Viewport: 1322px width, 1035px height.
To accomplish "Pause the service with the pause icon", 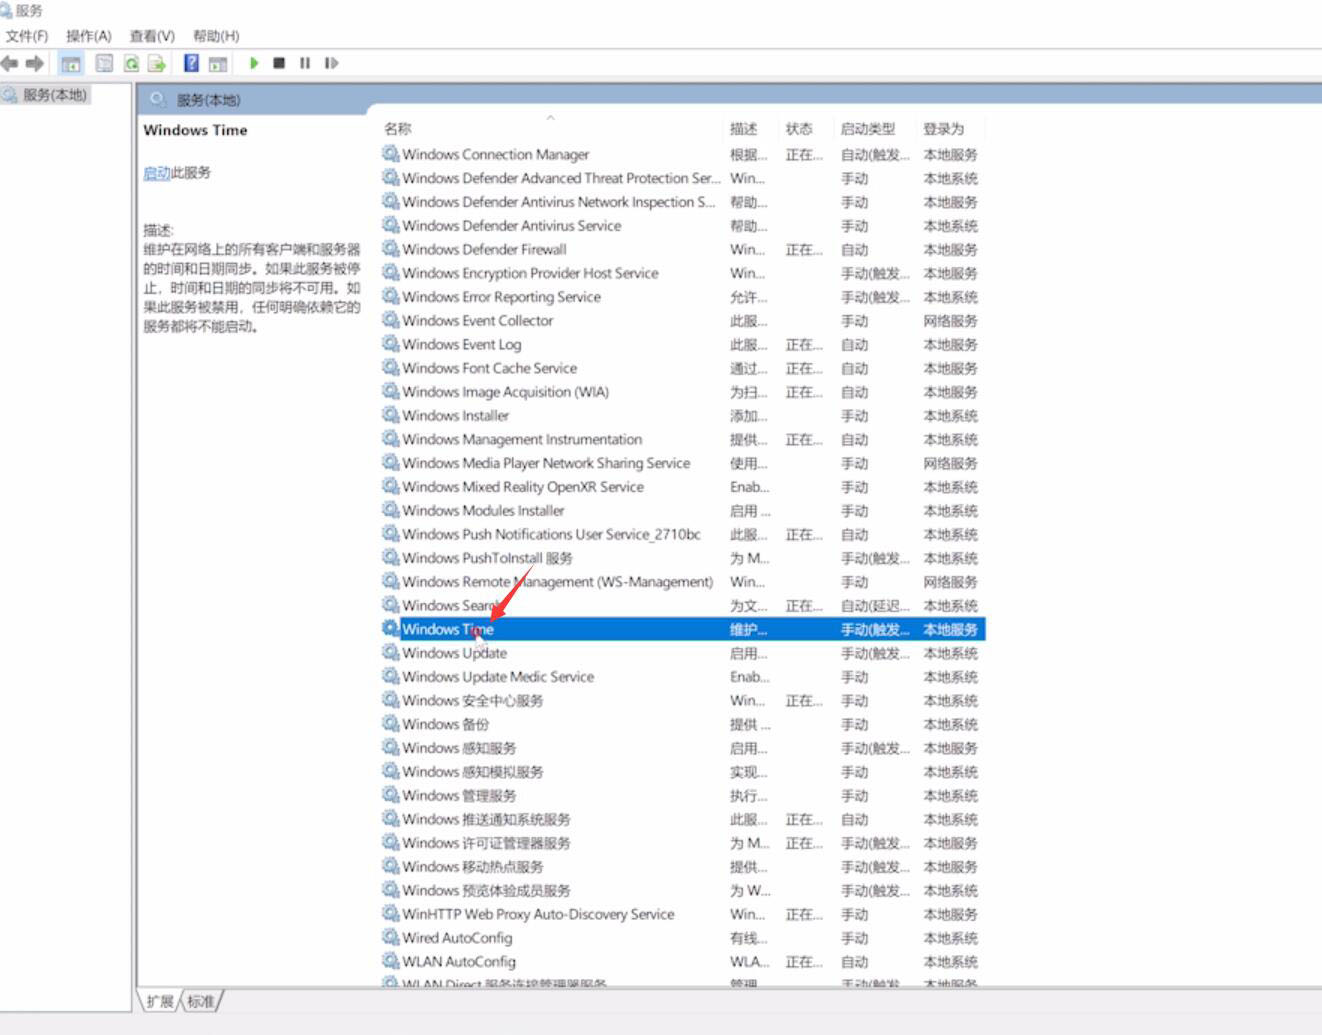I will pyautogui.click(x=305, y=63).
